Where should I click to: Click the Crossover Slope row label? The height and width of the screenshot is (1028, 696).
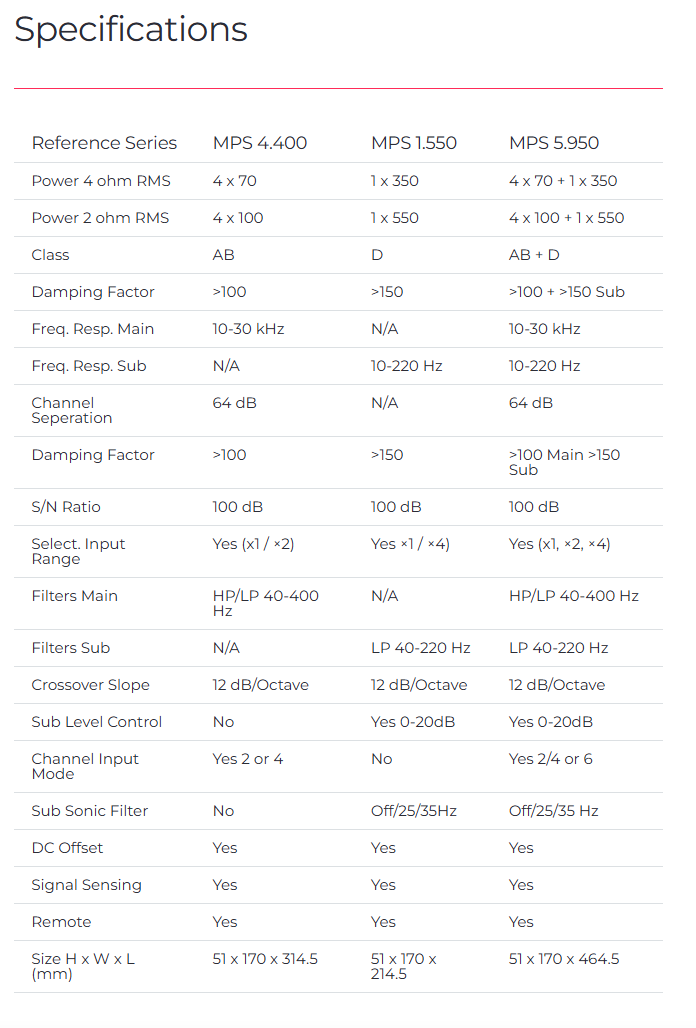click(90, 685)
